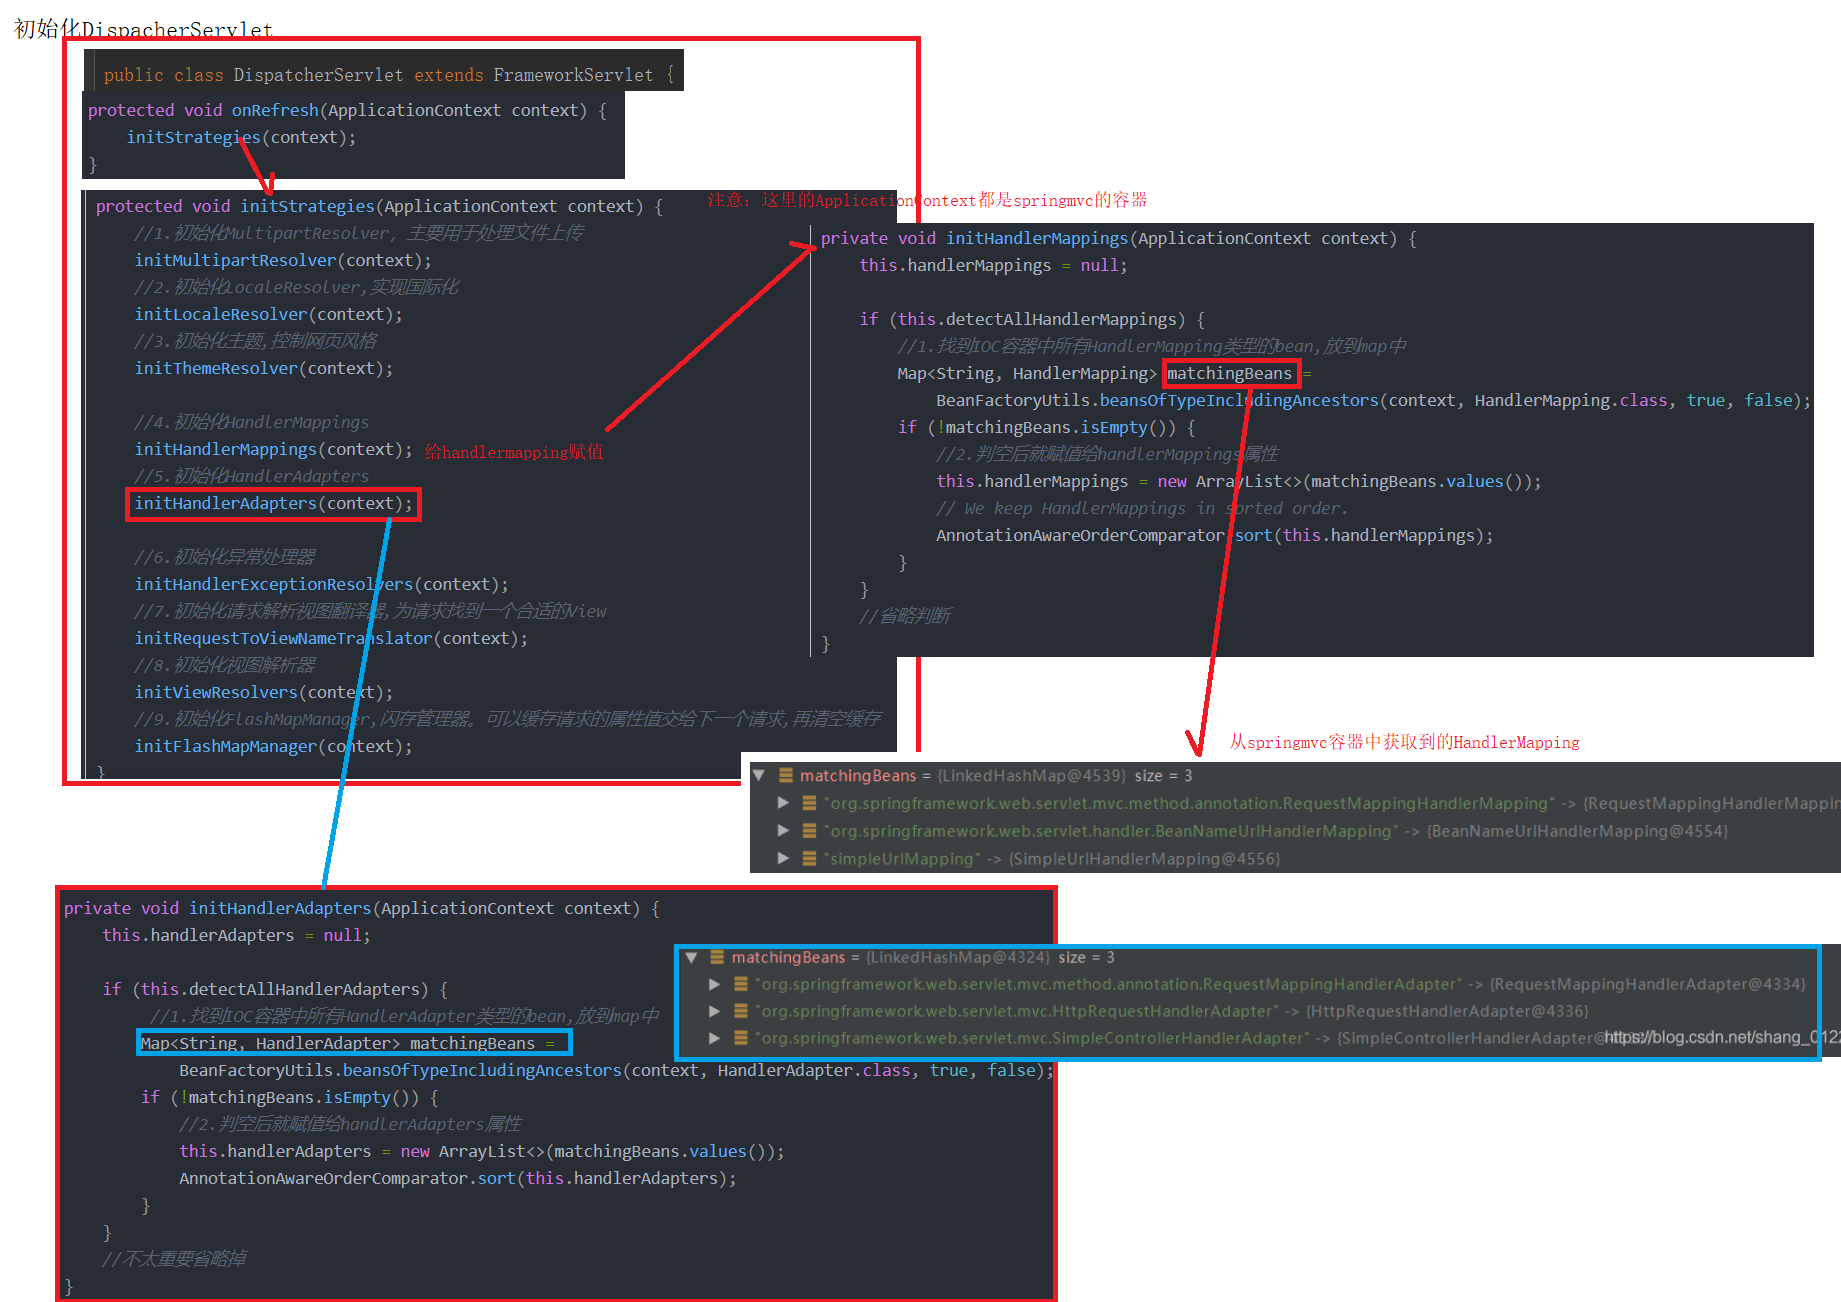Click matchingBeans variable in initHandlerMappings method

coord(1230,373)
